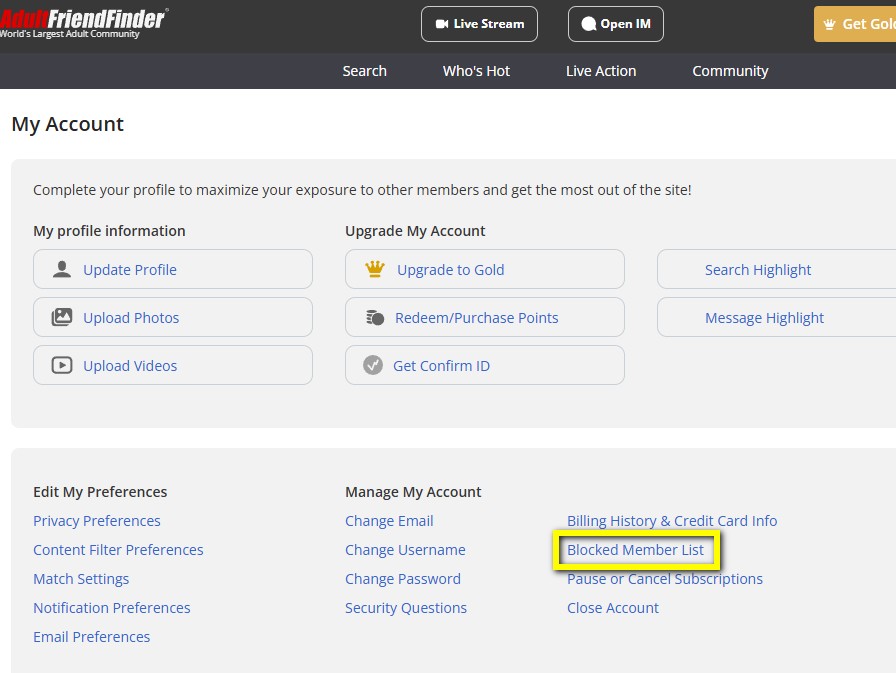Click the Close Account link

tap(613, 608)
